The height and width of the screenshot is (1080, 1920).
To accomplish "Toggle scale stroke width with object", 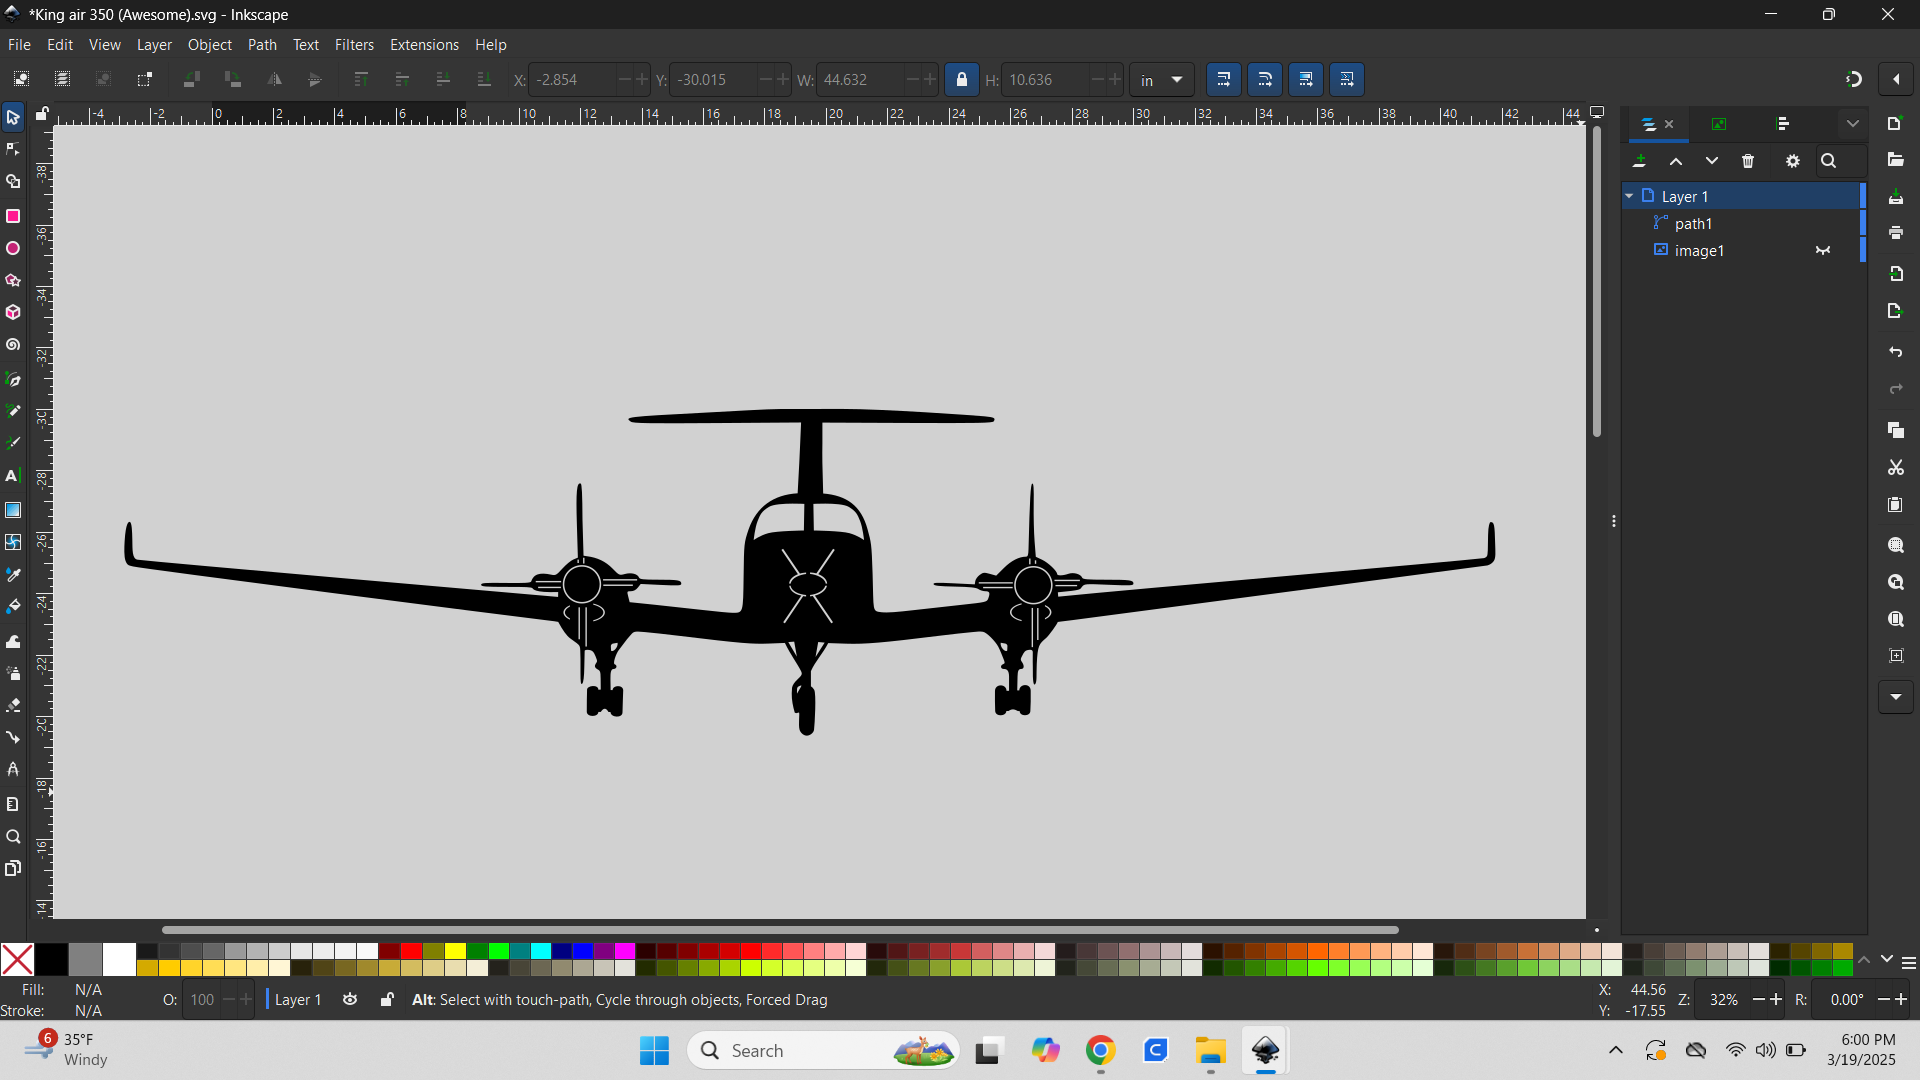I will tap(1224, 80).
